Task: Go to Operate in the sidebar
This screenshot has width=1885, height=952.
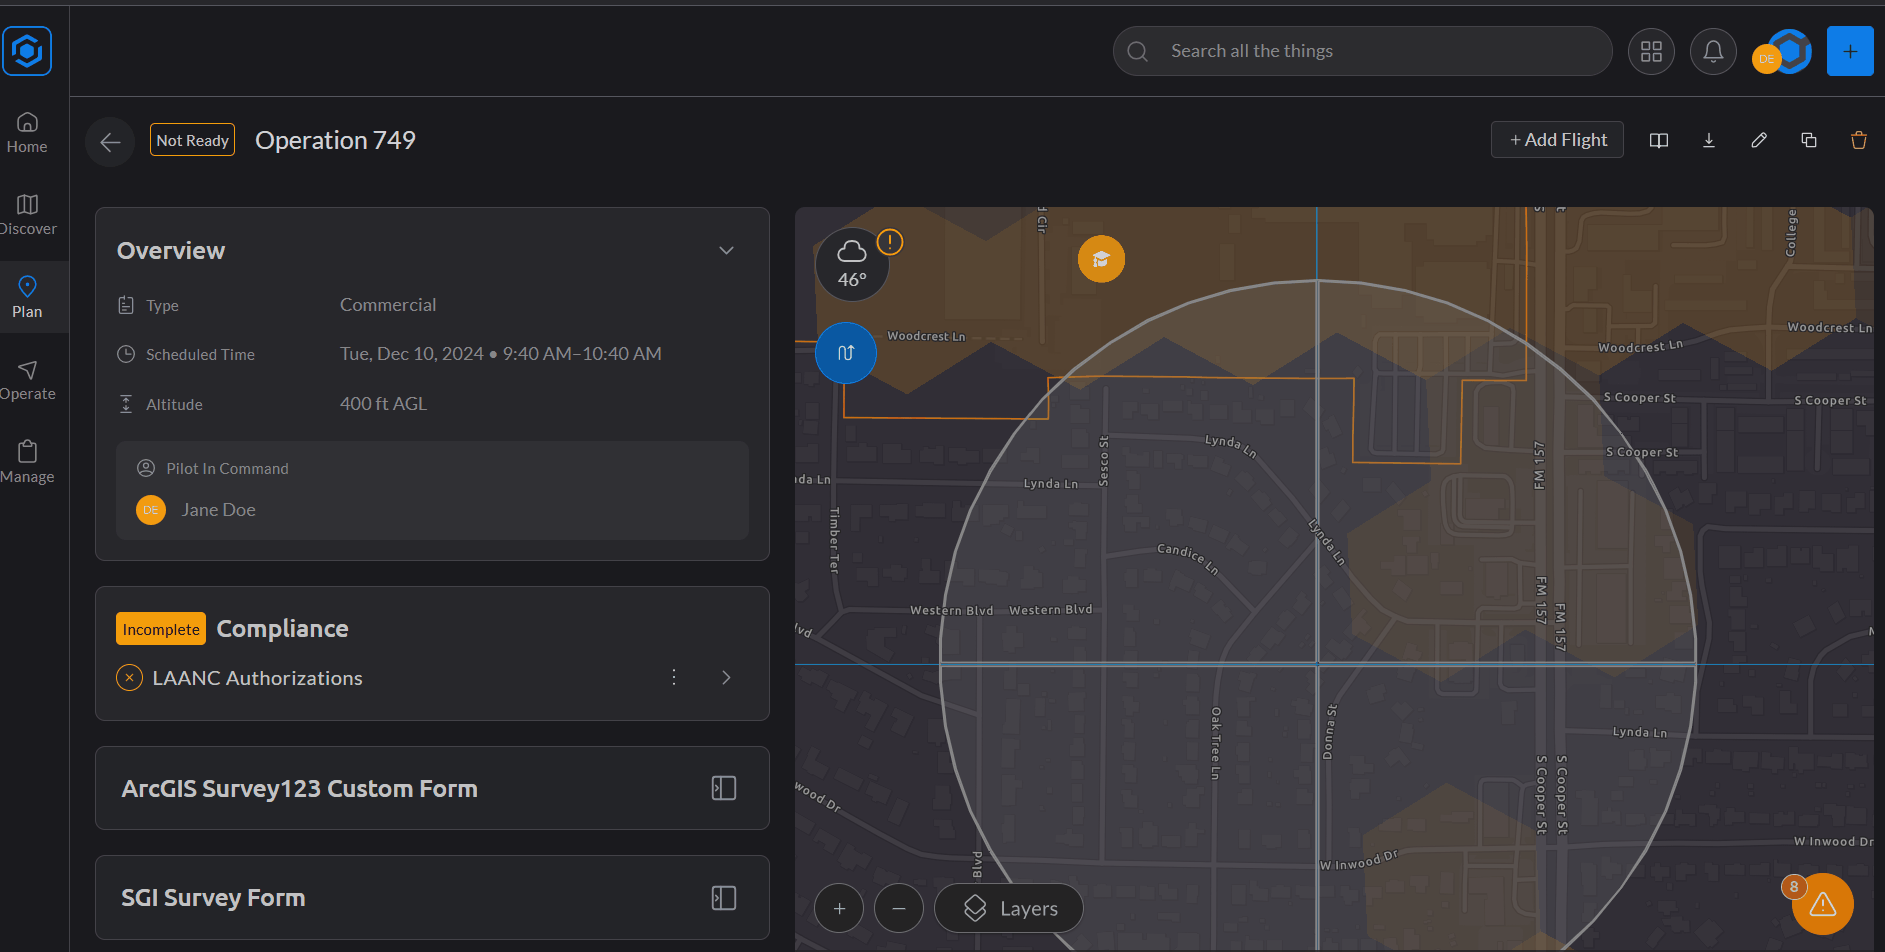Action: pyautogui.click(x=28, y=380)
